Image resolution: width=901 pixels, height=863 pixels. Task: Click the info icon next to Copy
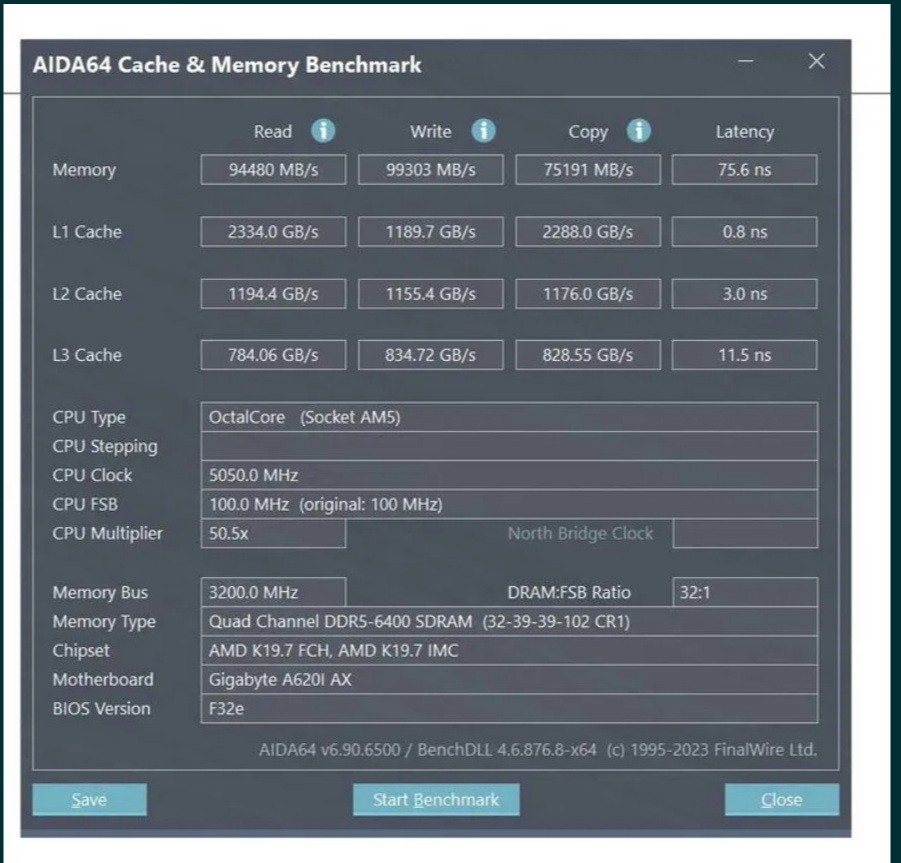(638, 130)
